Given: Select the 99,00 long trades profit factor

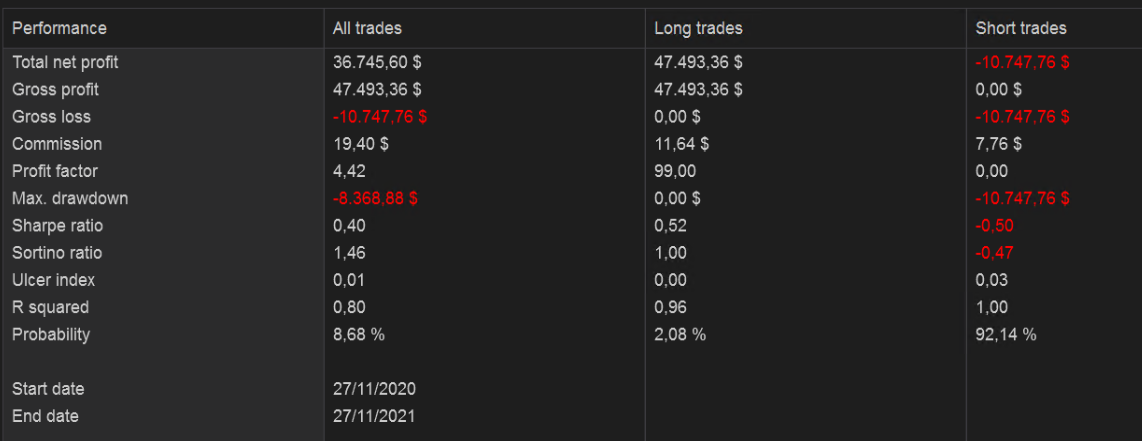Looking at the screenshot, I should 675,171.
